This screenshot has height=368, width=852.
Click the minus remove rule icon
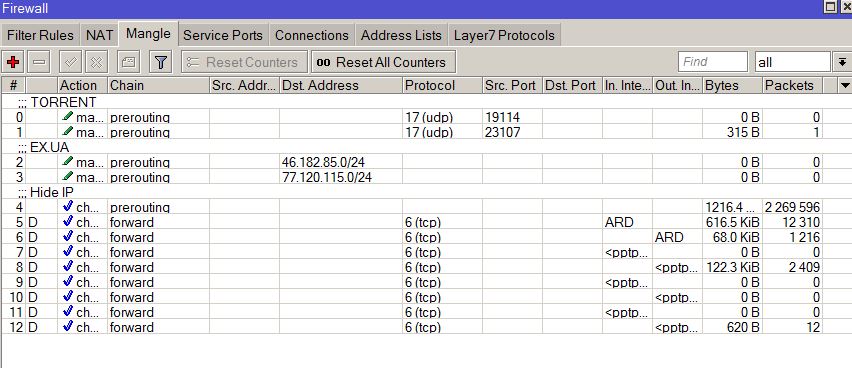(x=39, y=62)
